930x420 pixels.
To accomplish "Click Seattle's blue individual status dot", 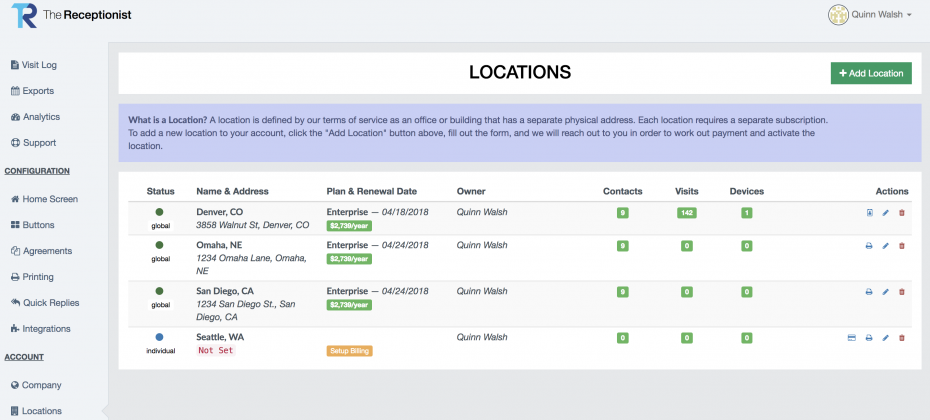I will pyautogui.click(x=159, y=337).
